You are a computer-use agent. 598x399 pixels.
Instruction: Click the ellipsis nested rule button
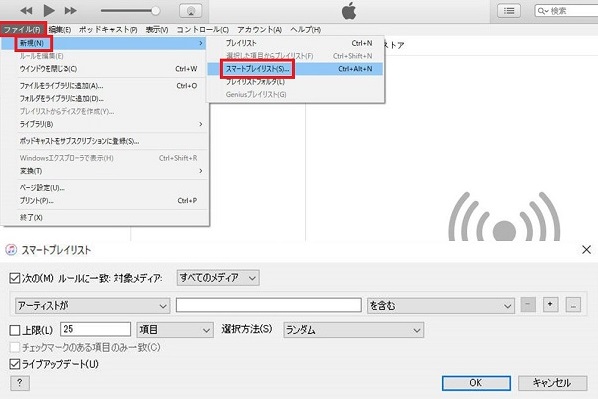point(573,305)
